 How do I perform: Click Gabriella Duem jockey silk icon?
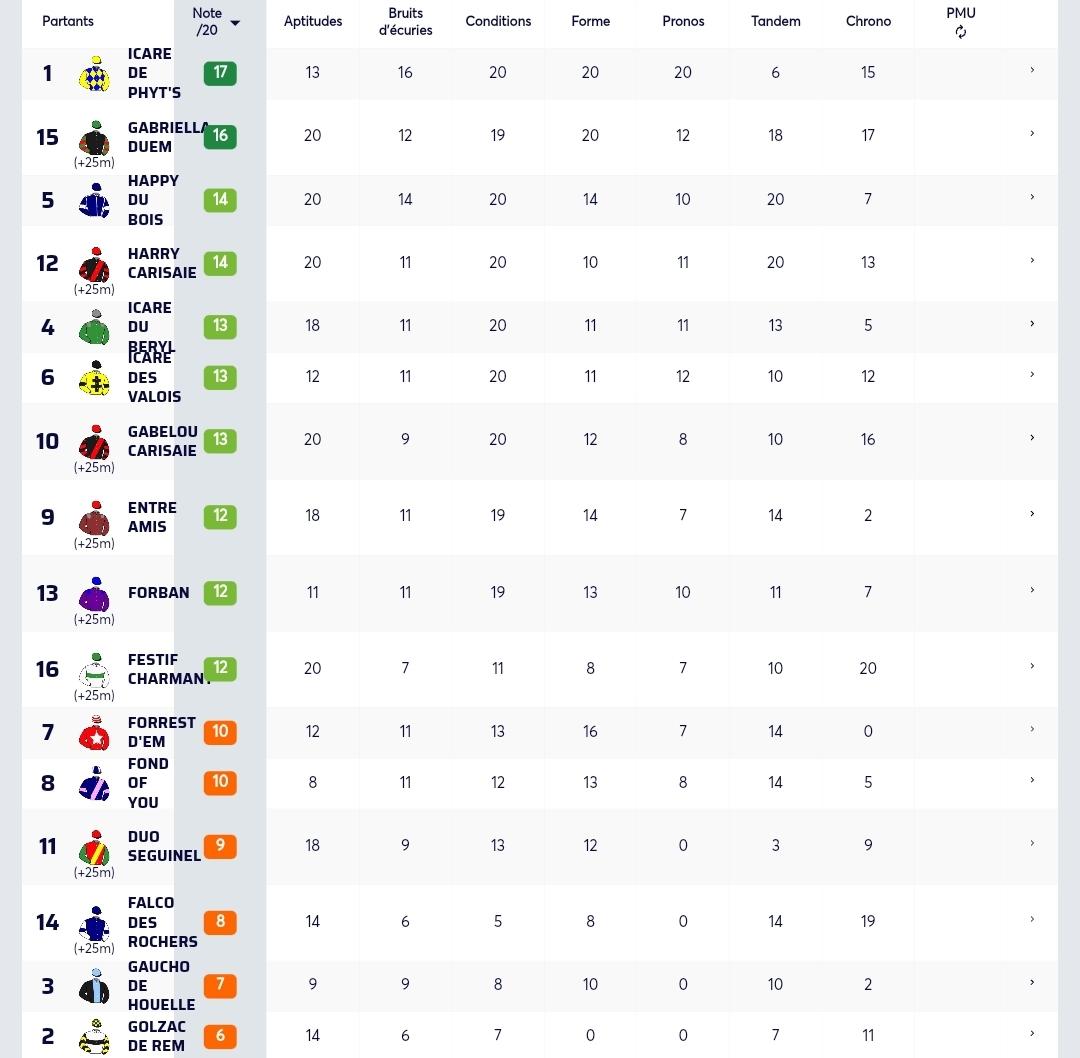[x=95, y=138]
